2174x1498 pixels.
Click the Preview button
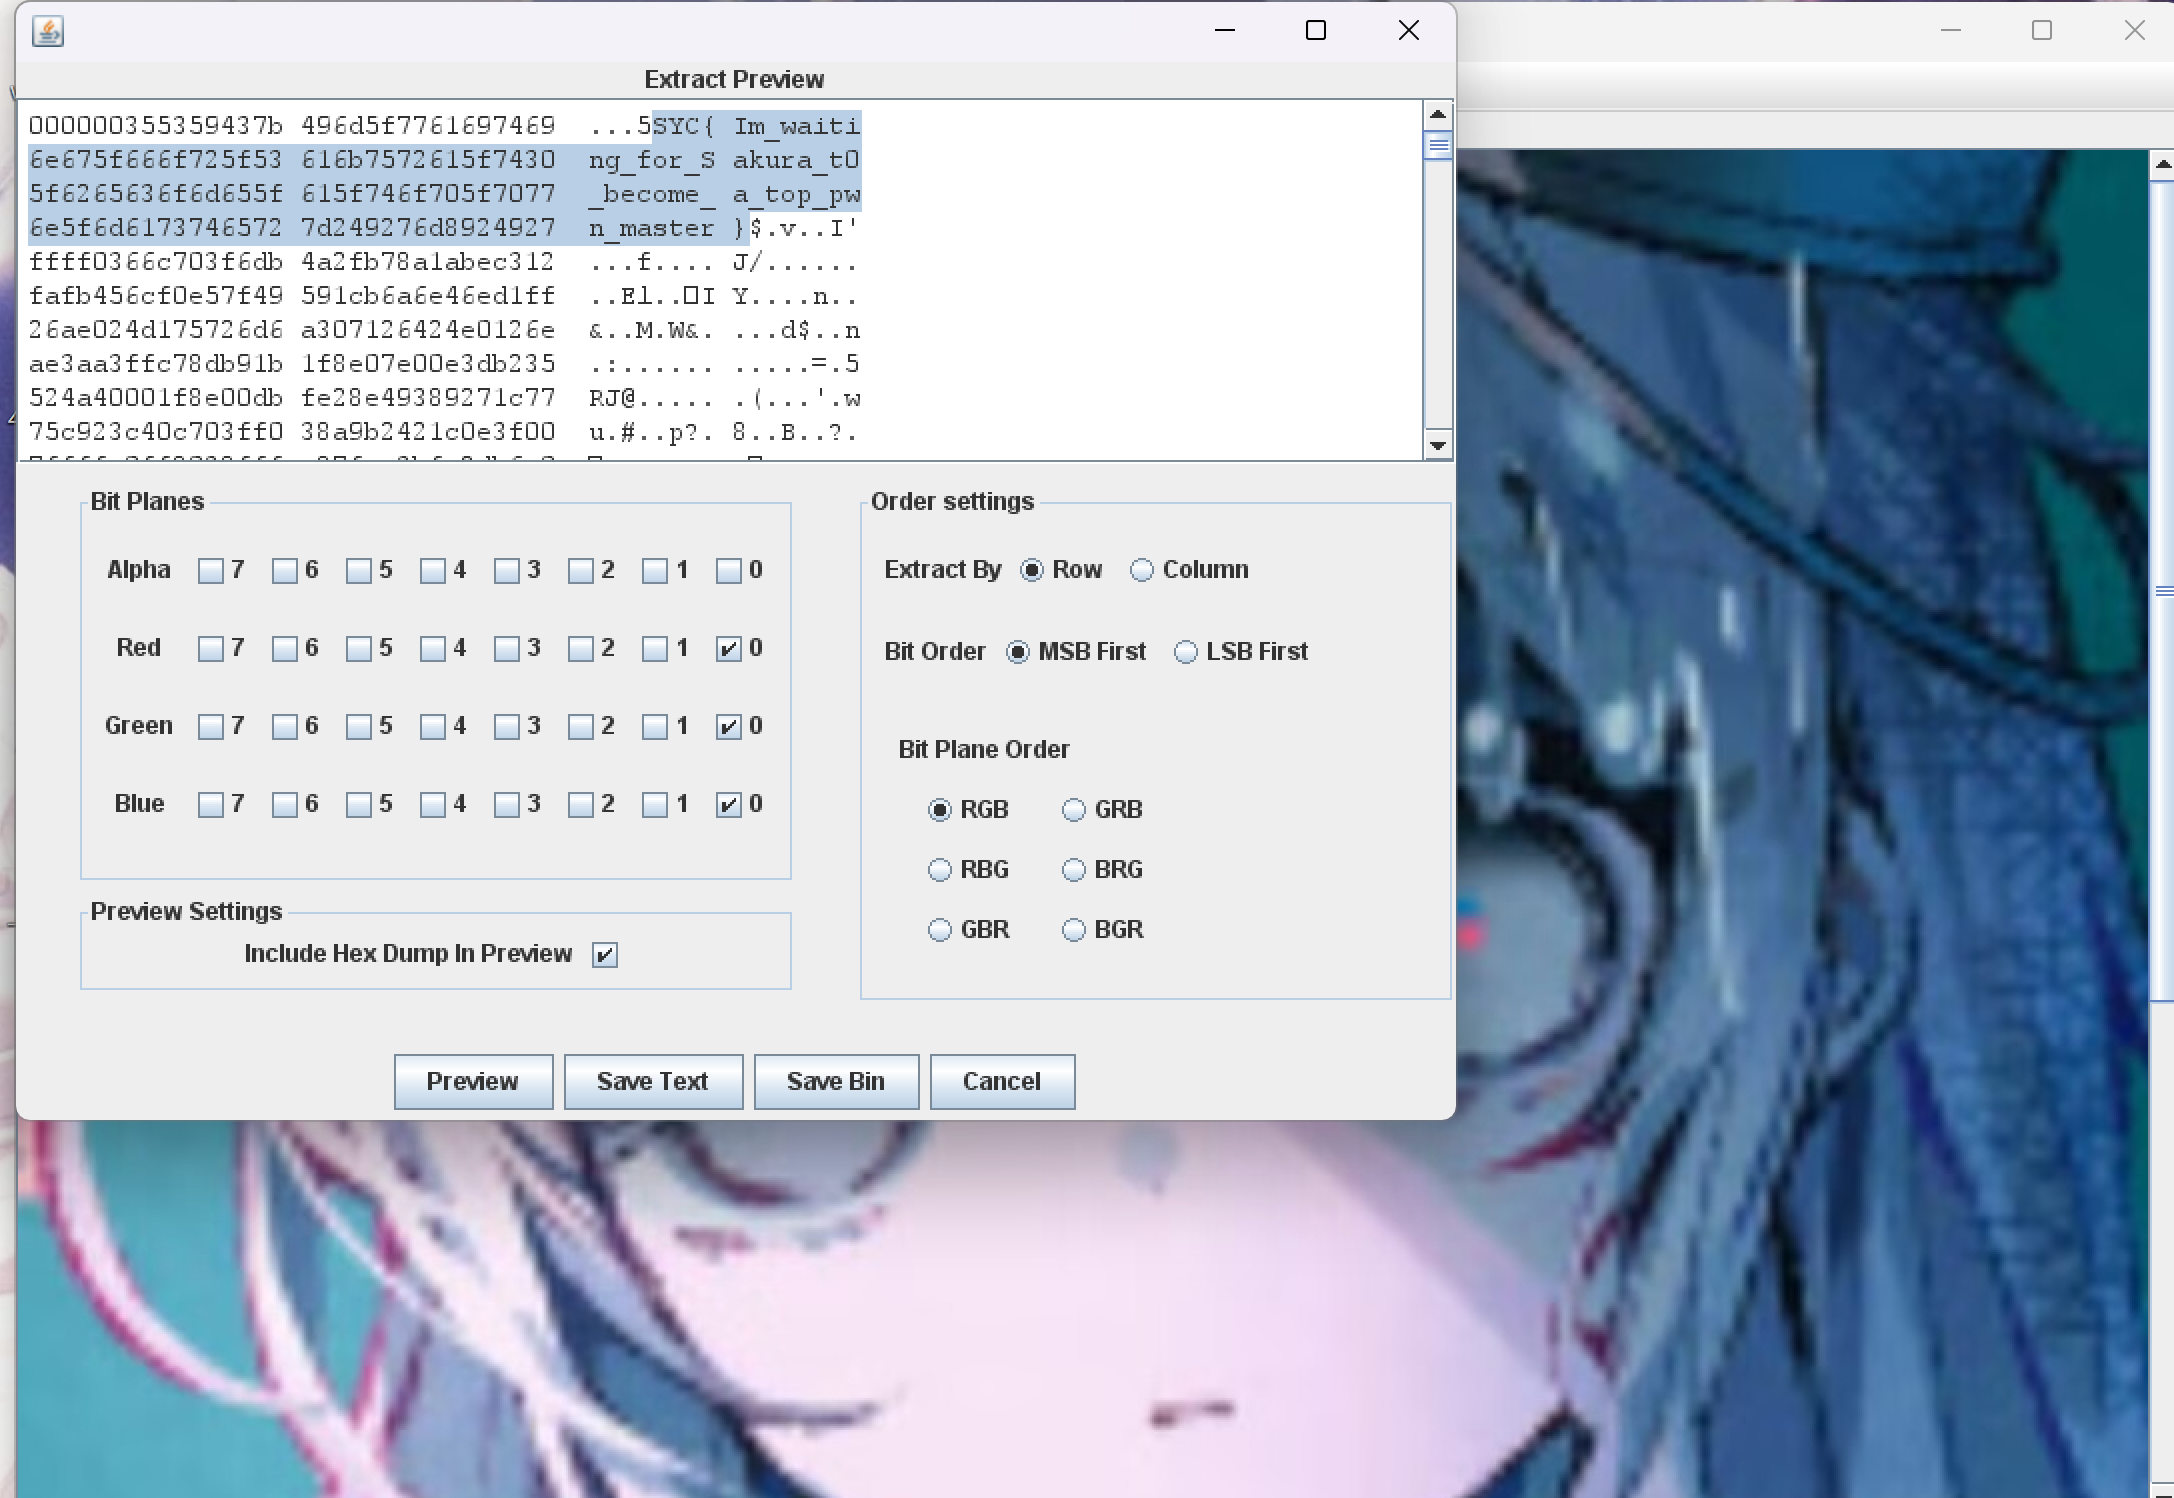[x=473, y=1082]
